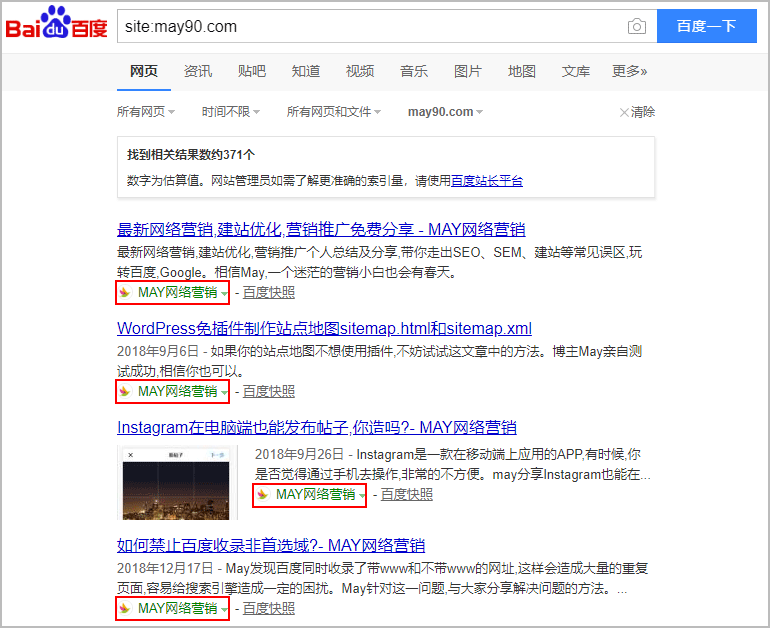Viewport: 770px width, 628px height.
Task: Open the 时间不限 time filter dropdown
Action: coord(231,112)
